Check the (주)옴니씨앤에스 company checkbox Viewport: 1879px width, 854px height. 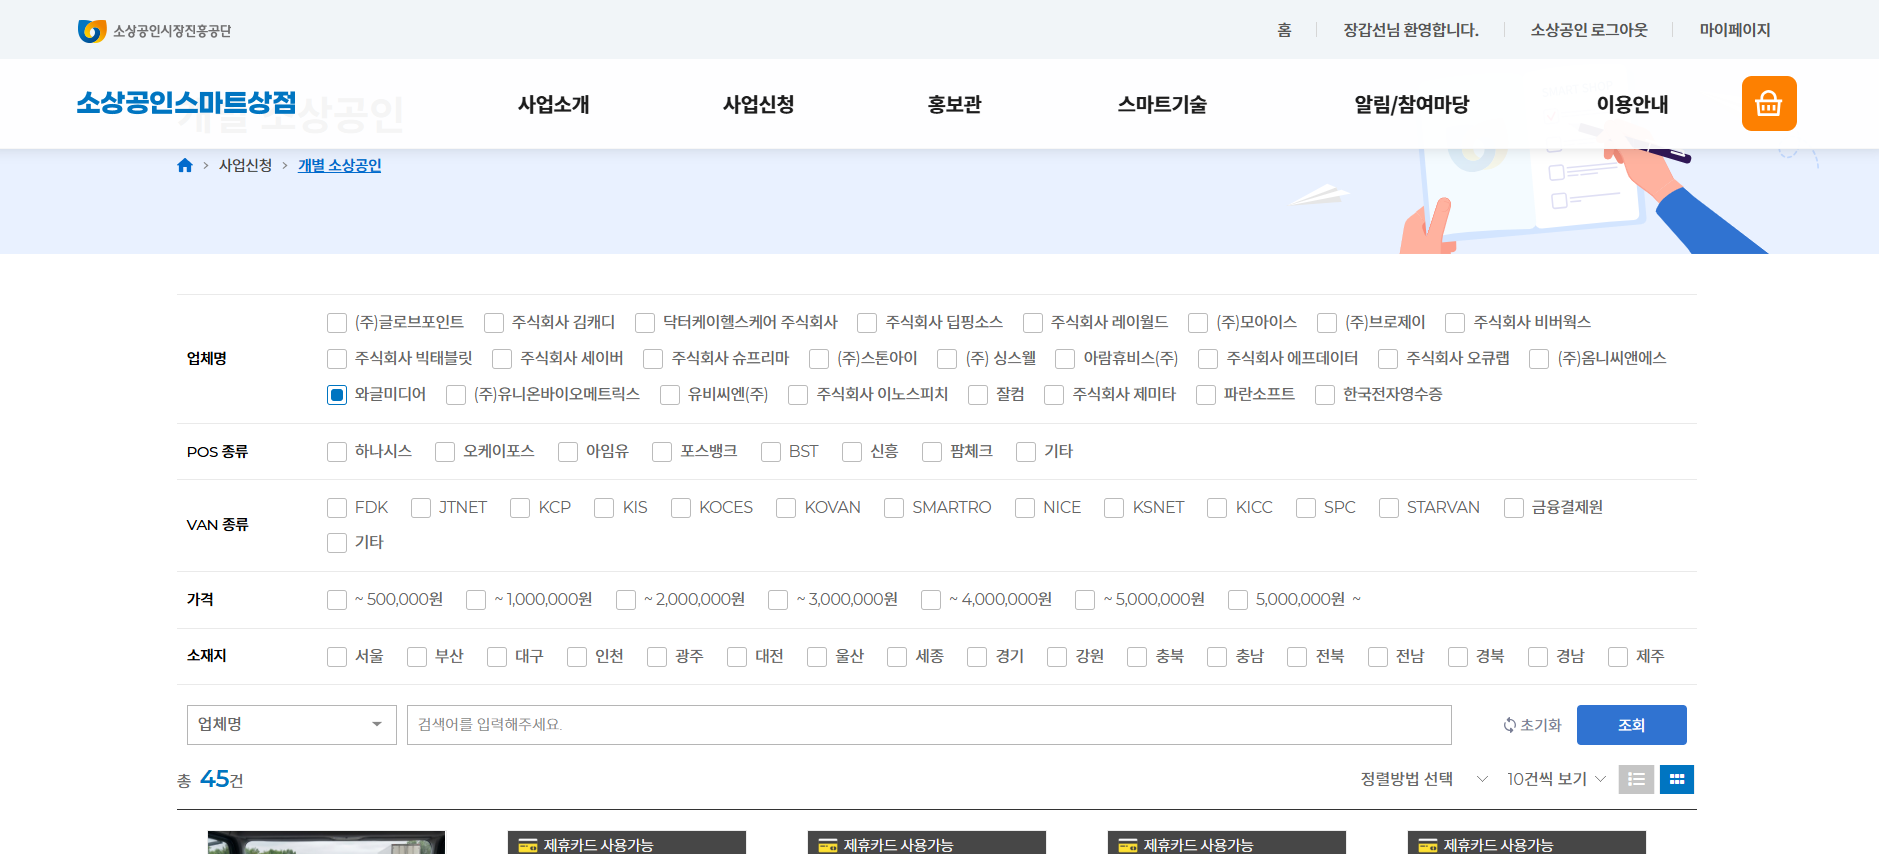click(1539, 359)
